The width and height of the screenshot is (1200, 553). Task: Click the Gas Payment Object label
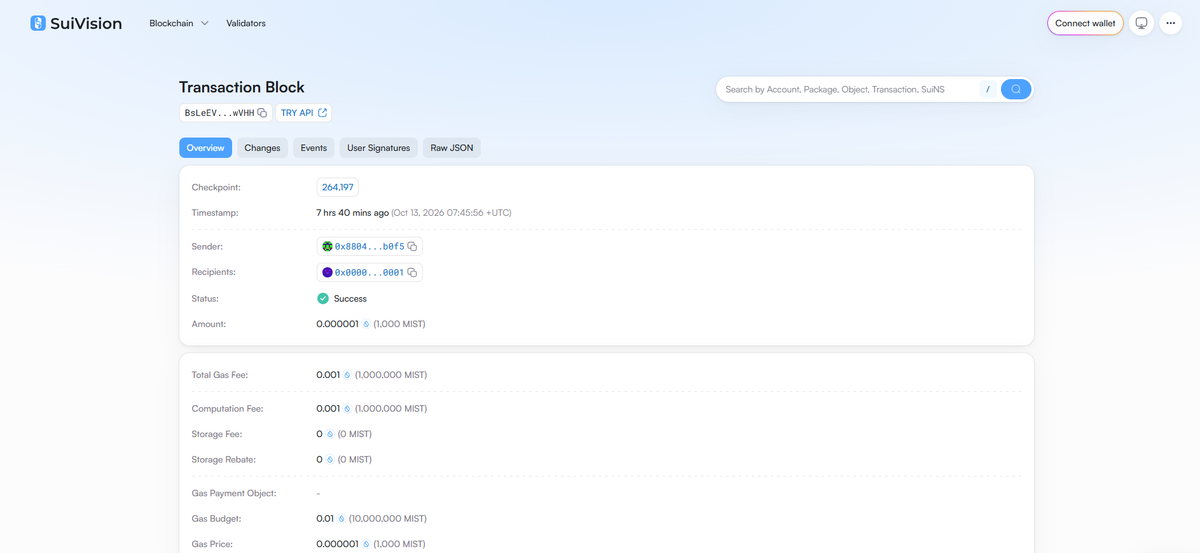coord(234,493)
